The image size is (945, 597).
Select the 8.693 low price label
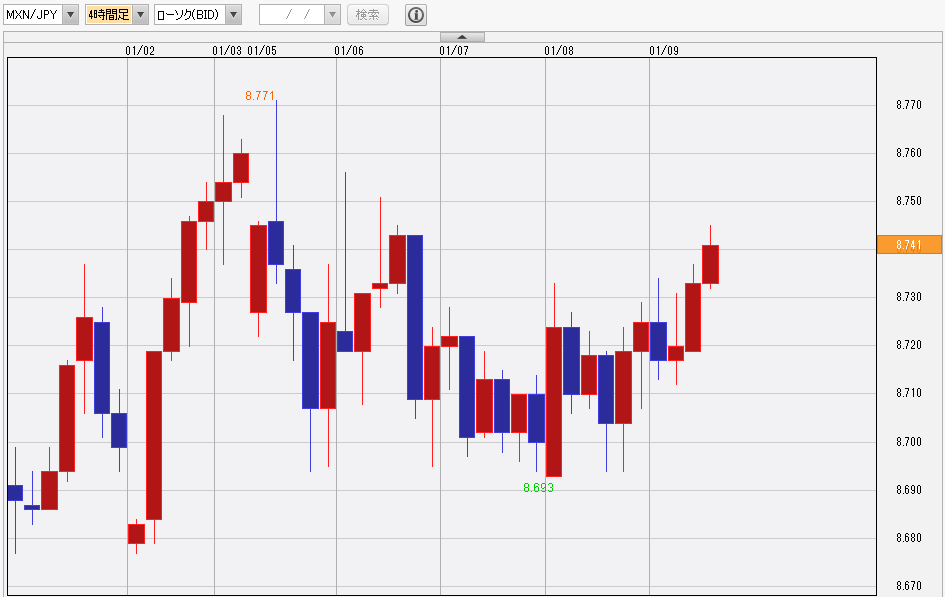coord(538,488)
